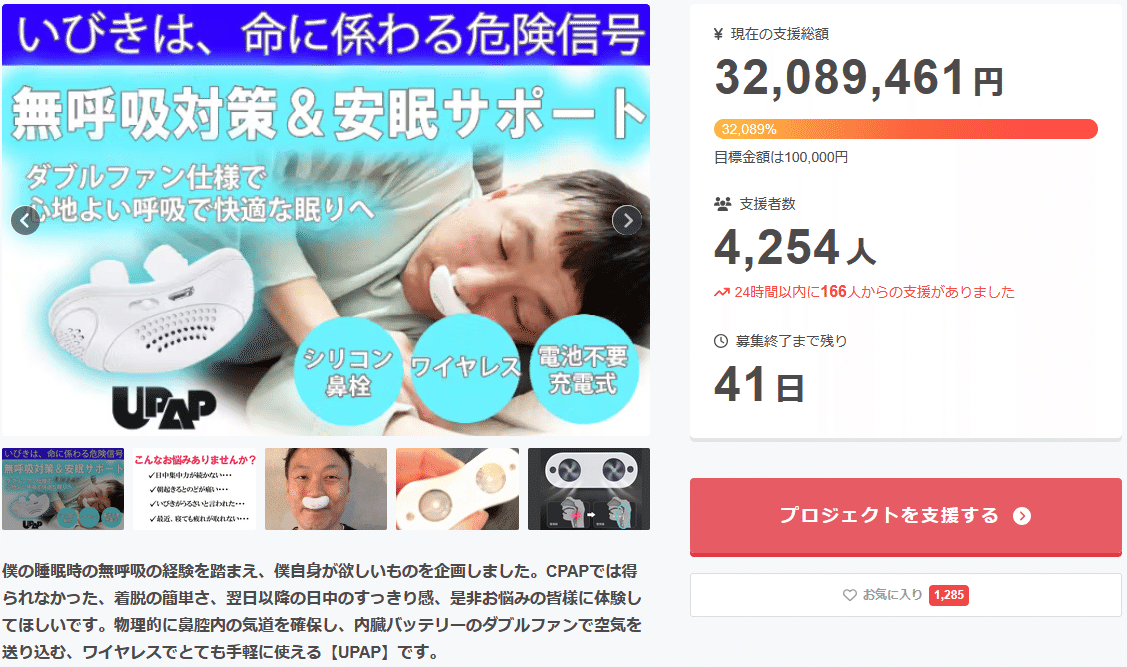This screenshot has width=1127, height=667.
Task: Click the clock icon near remaining days
Action: point(721,341)
